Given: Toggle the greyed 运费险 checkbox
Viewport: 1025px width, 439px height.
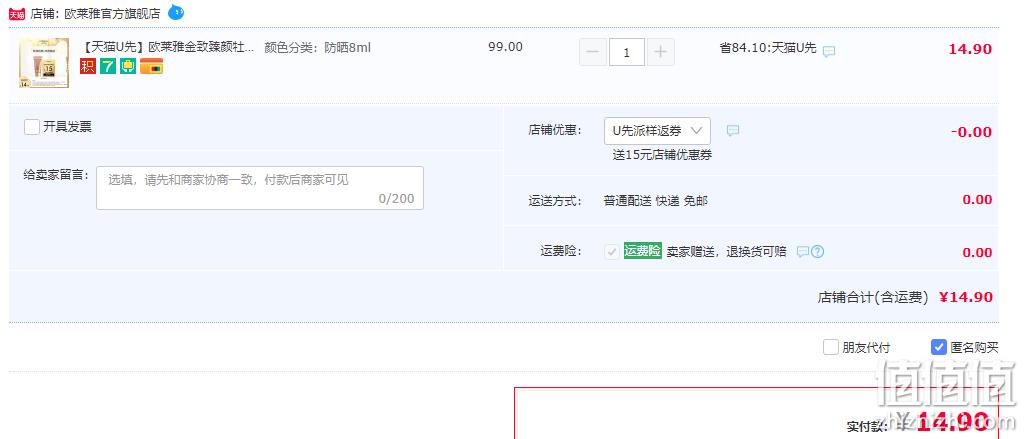Looking at the screenshot, I should [612, 252].
